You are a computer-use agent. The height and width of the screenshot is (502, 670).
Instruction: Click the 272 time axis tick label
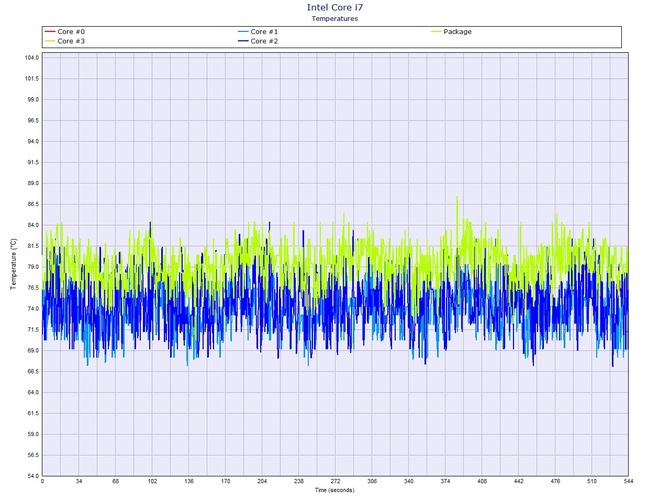pyautogui.click(x=335, y=481)
